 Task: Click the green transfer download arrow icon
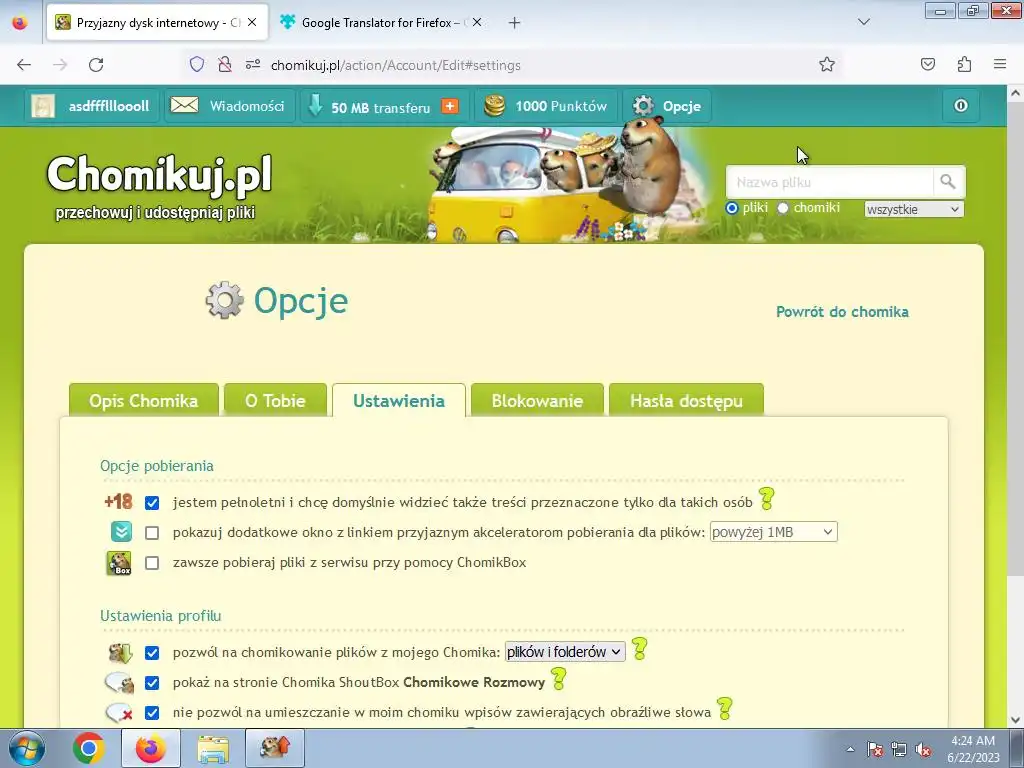click(x=315, y=106)
